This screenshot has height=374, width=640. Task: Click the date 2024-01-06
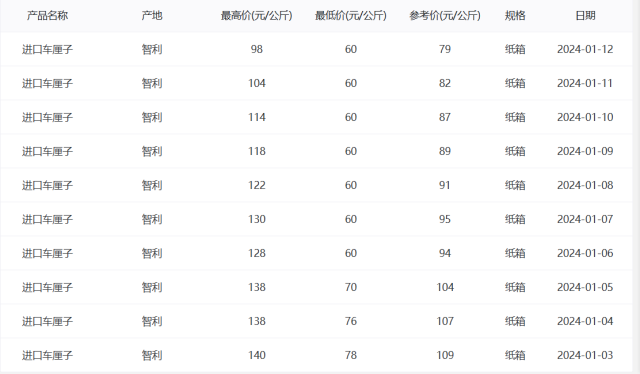tap(585, 253)
